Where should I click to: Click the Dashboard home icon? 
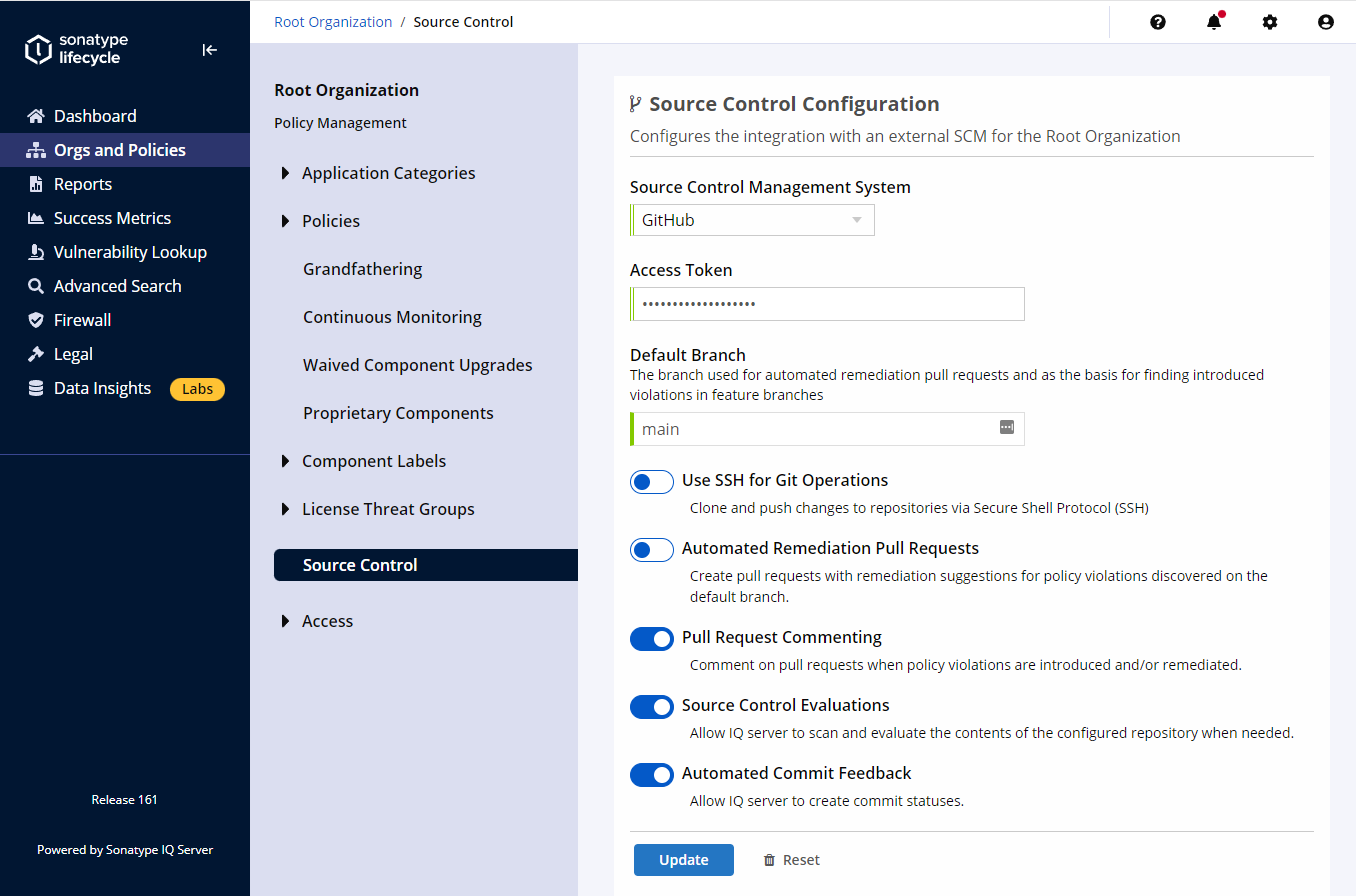(36, 116)
